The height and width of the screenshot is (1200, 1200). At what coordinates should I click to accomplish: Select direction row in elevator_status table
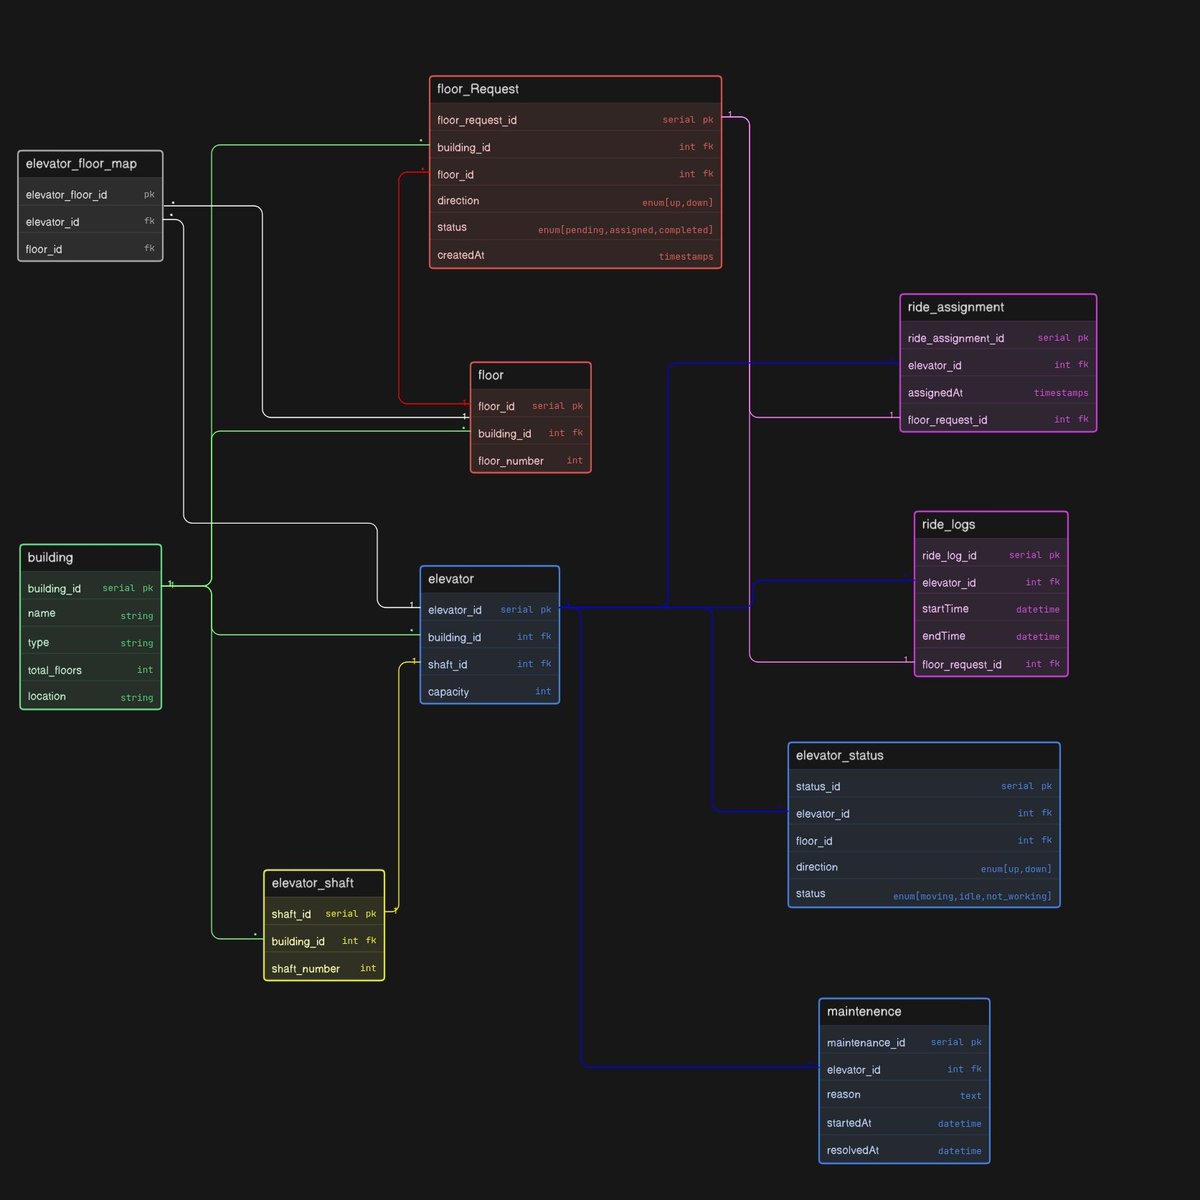[924, 867]
